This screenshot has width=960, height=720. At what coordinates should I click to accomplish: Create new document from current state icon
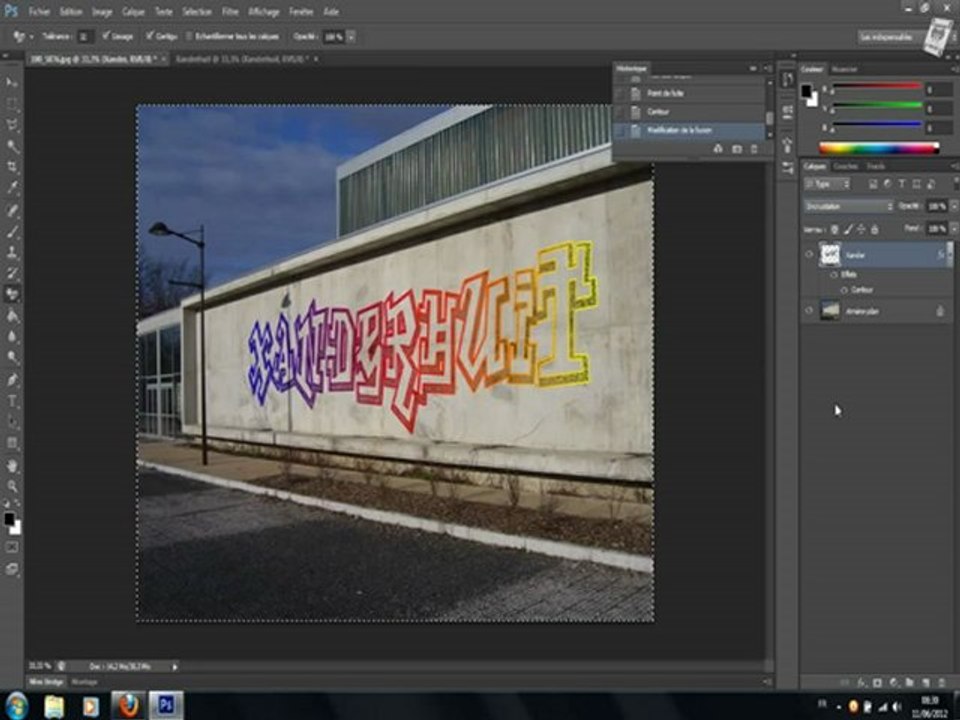point(718,149)
